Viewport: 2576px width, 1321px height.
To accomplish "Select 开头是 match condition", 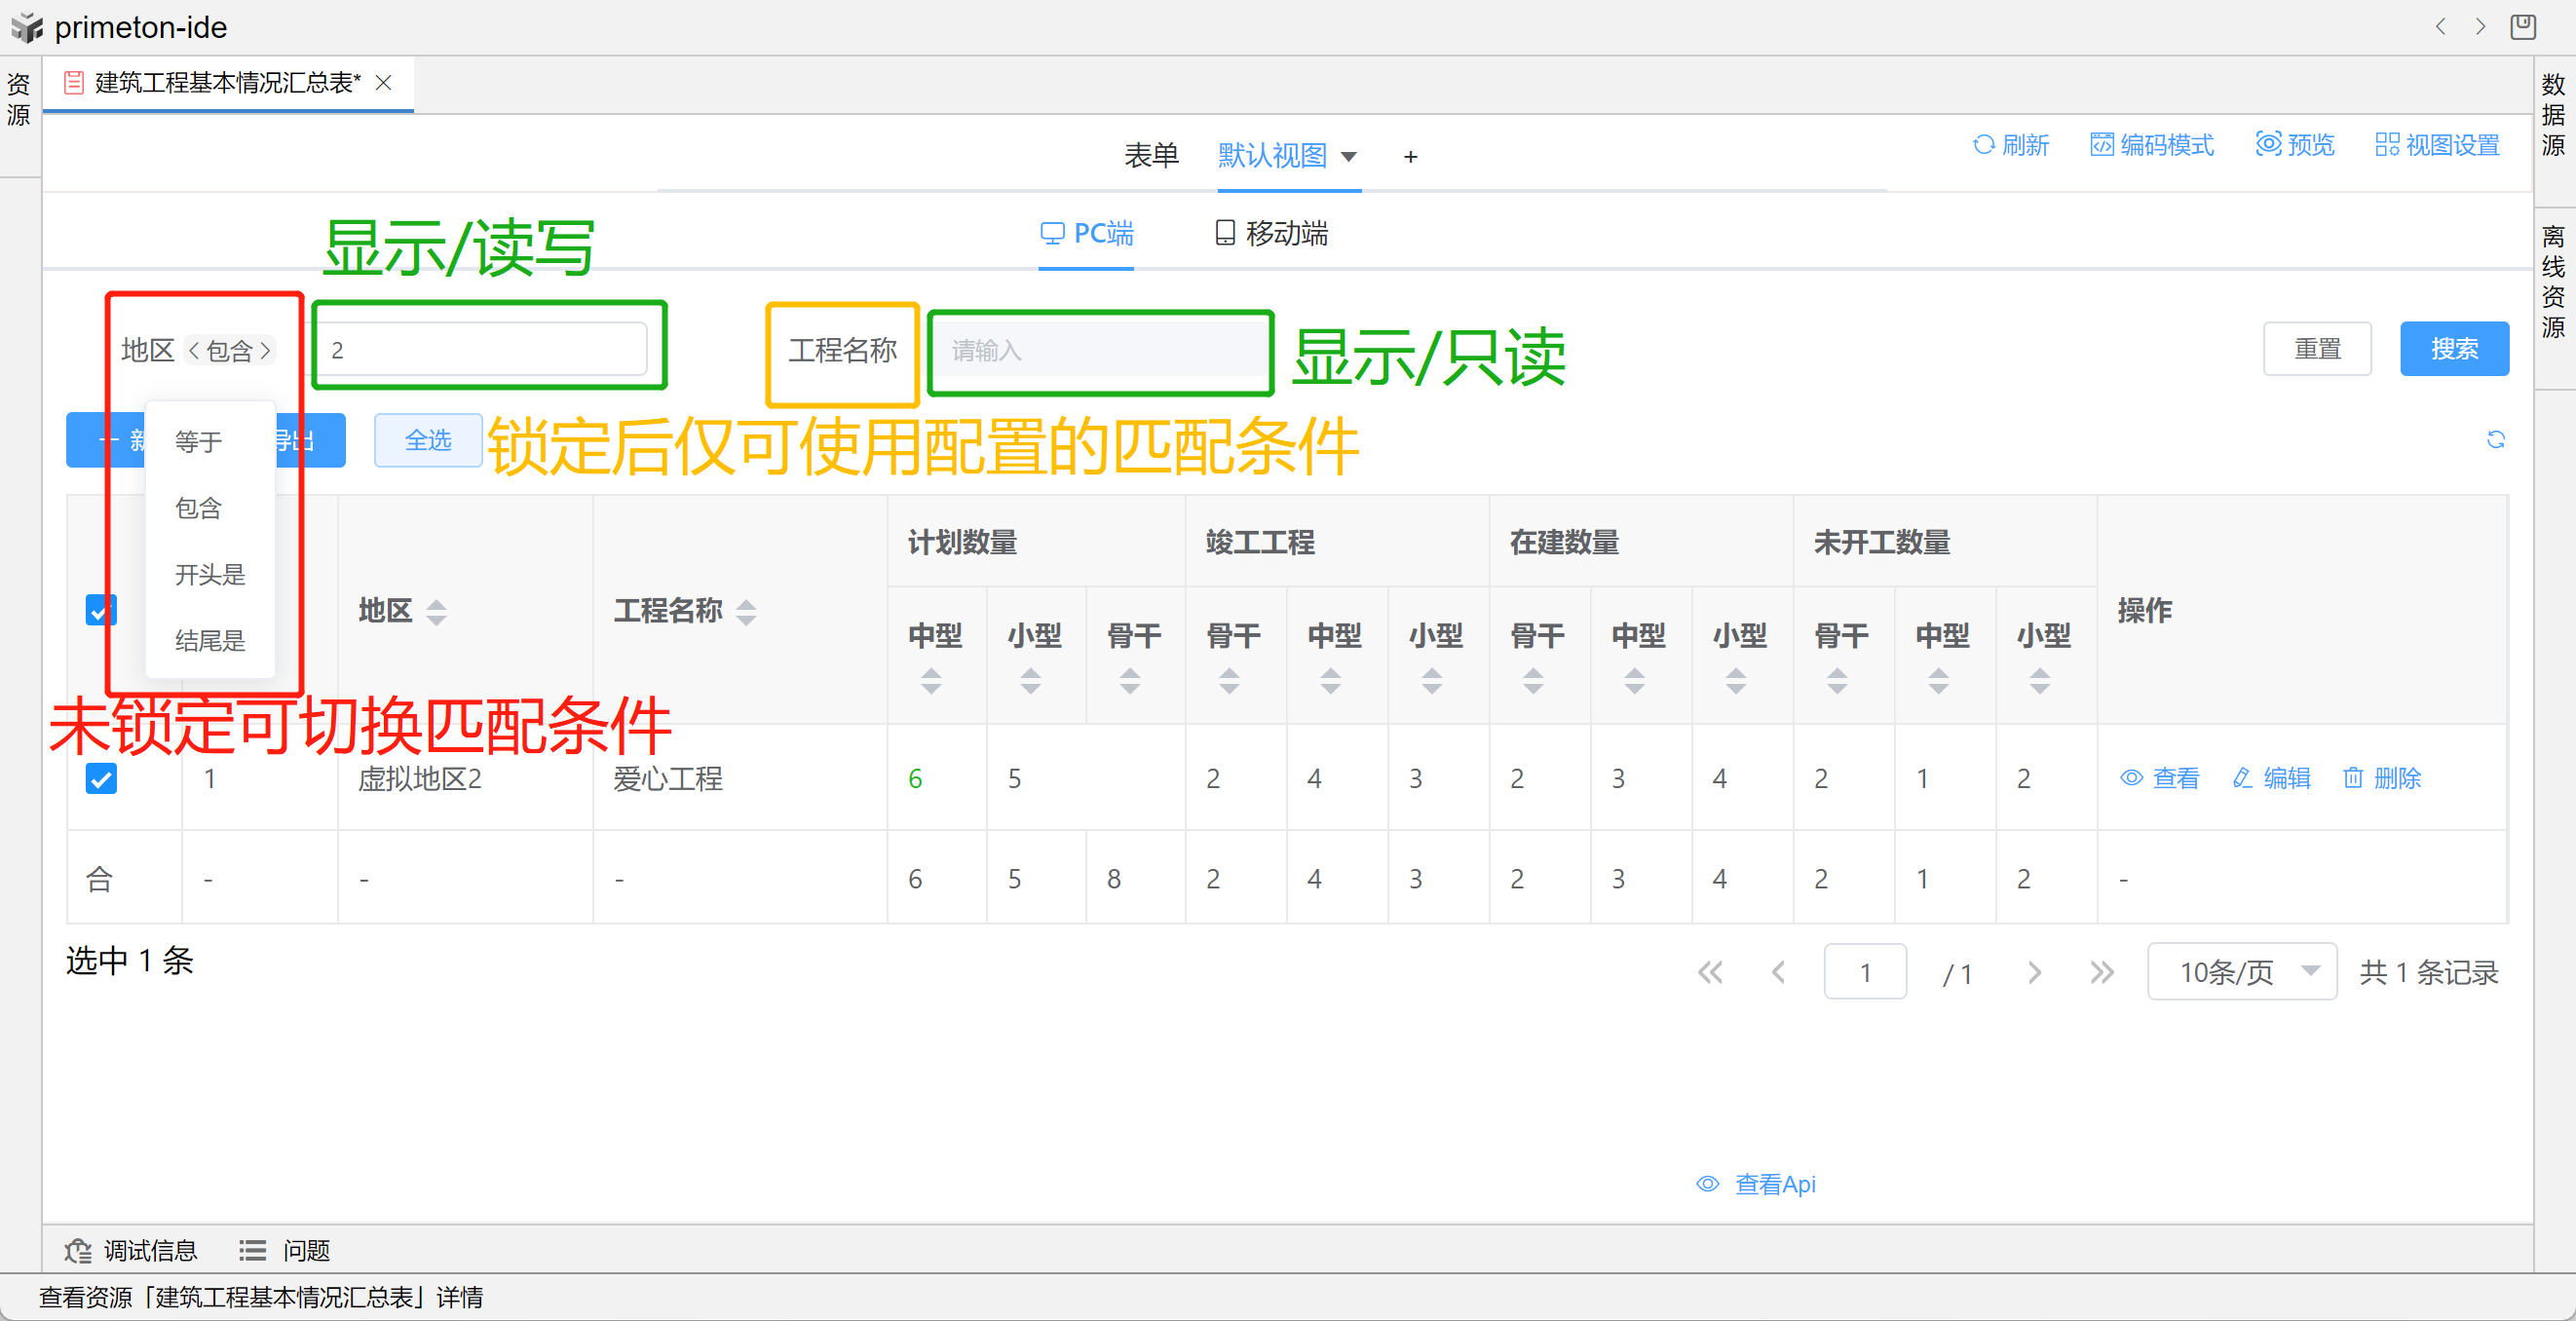I will [x=209, y=575].
